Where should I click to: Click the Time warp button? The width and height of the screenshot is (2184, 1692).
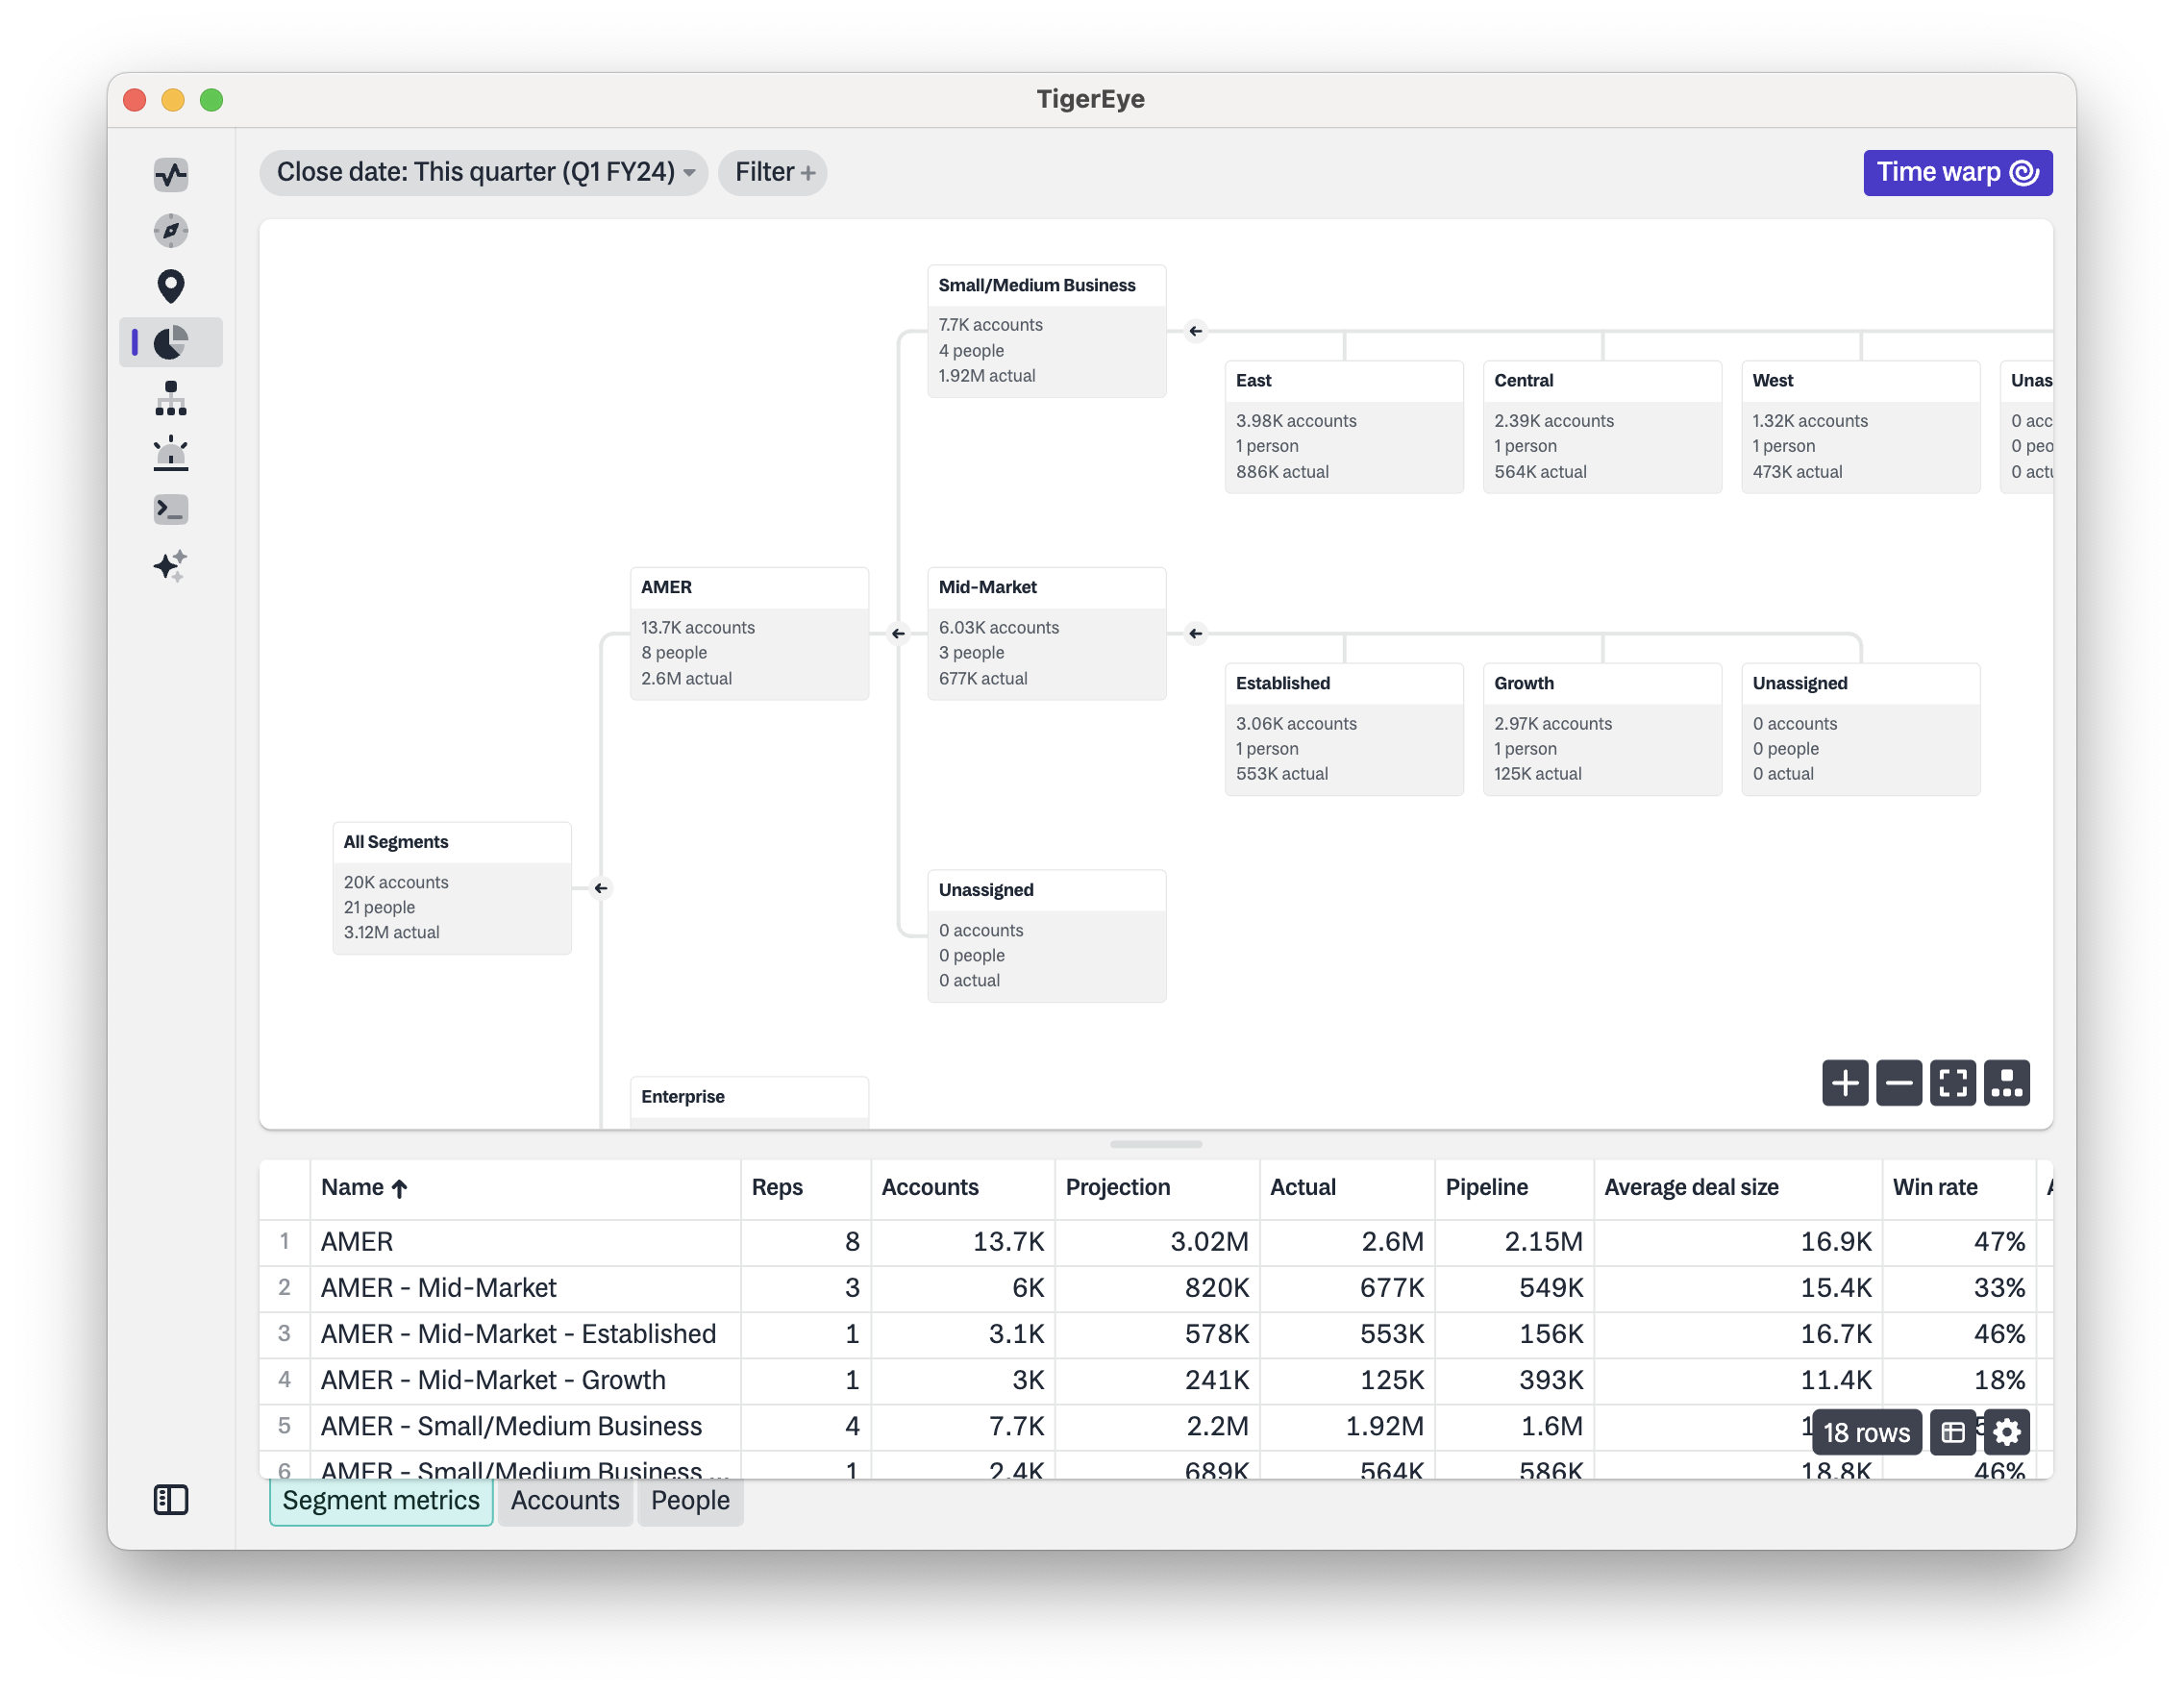point(1957,173)
